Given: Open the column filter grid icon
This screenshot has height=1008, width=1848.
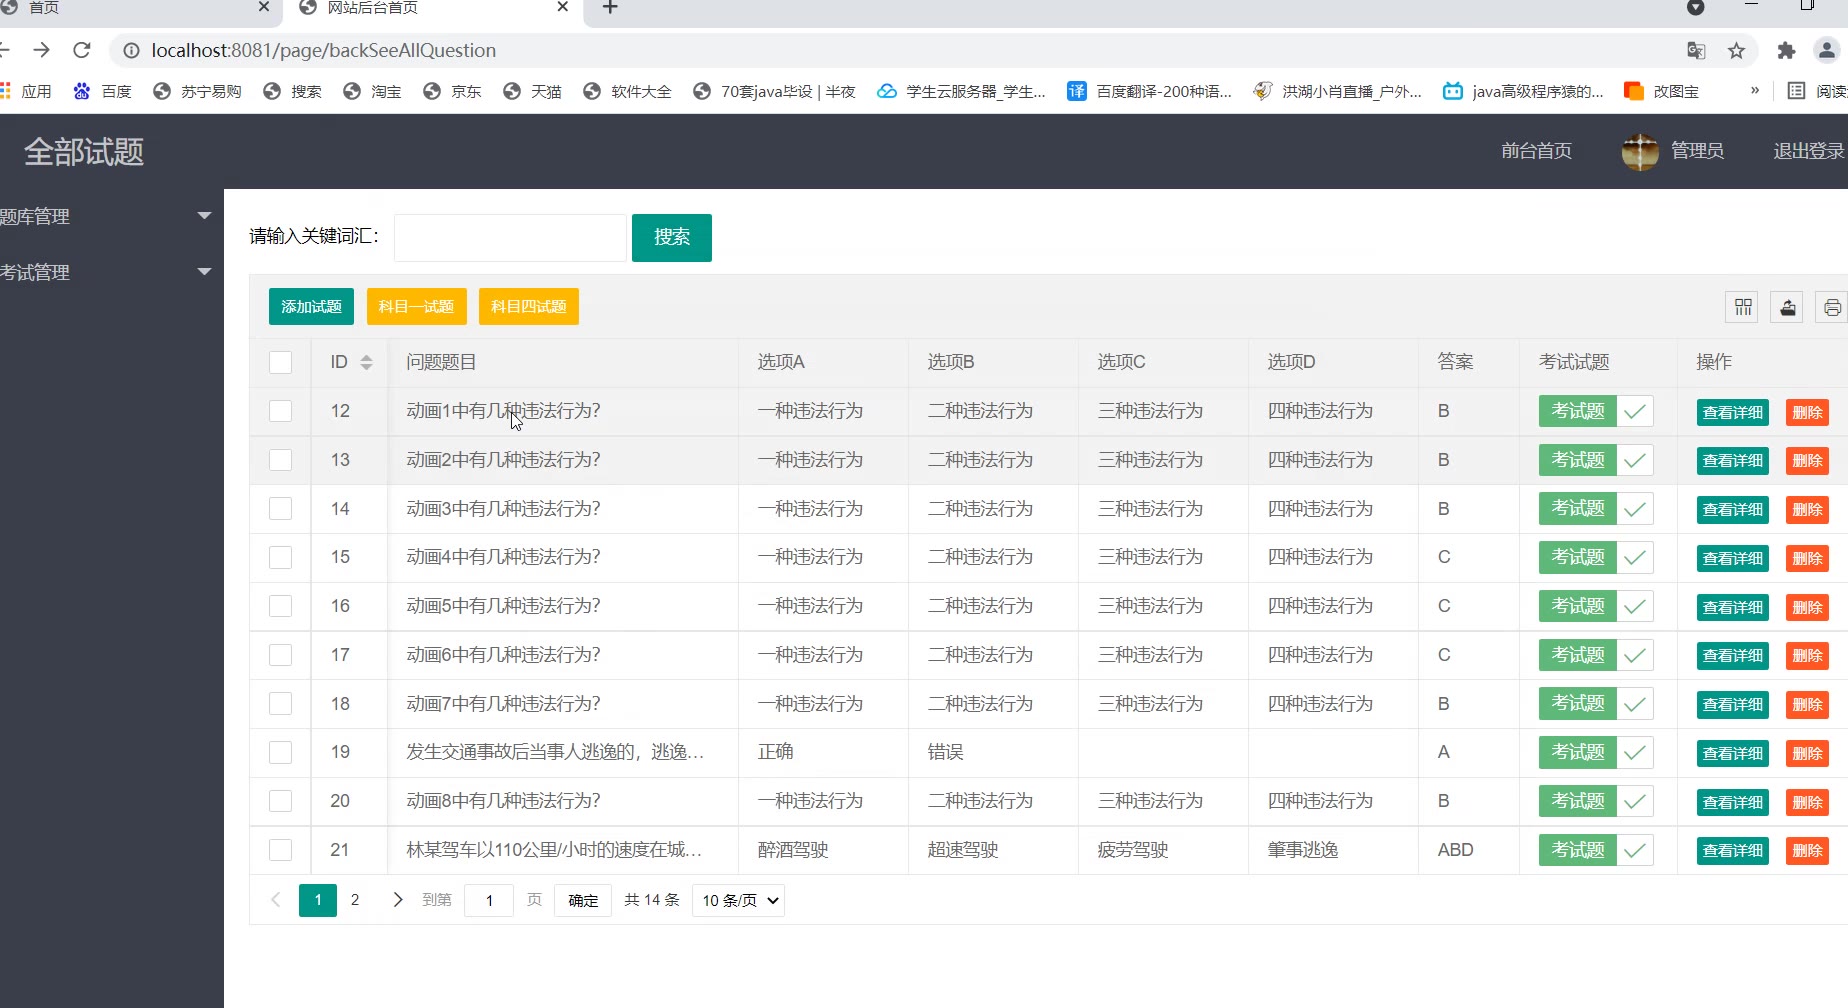Looking at the screenshot, I should tap(1743, 307).
